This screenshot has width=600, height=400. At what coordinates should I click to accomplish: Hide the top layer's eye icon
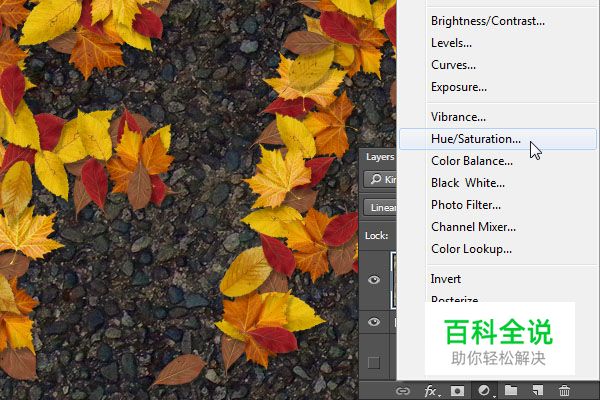pyautogui.click(x=374, y=280)
